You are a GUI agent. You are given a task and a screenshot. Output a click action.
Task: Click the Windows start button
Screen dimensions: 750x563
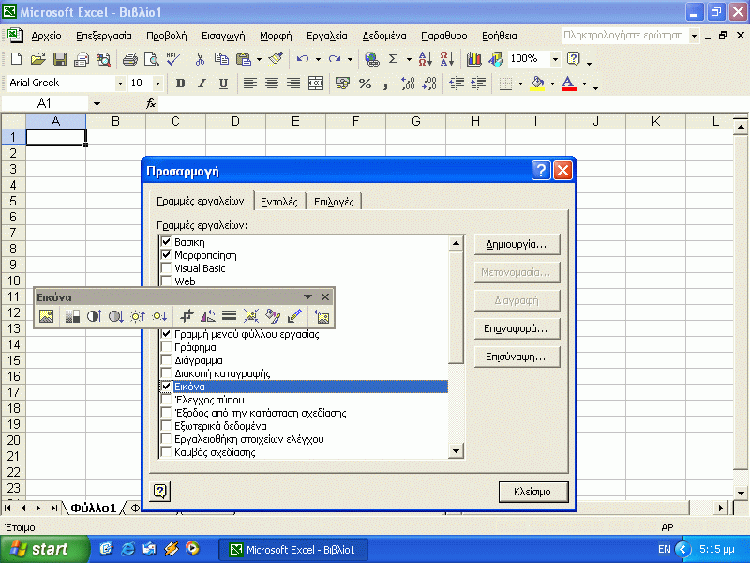(45, 549)
